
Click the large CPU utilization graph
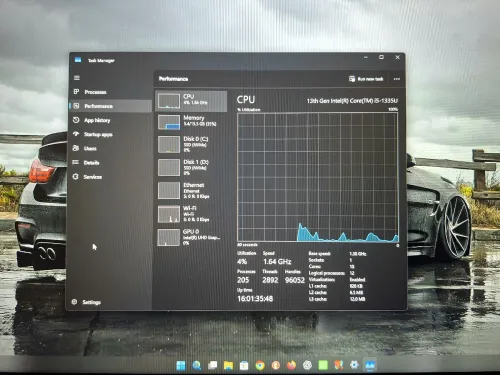pyautogui.click(x=318, y=177)
